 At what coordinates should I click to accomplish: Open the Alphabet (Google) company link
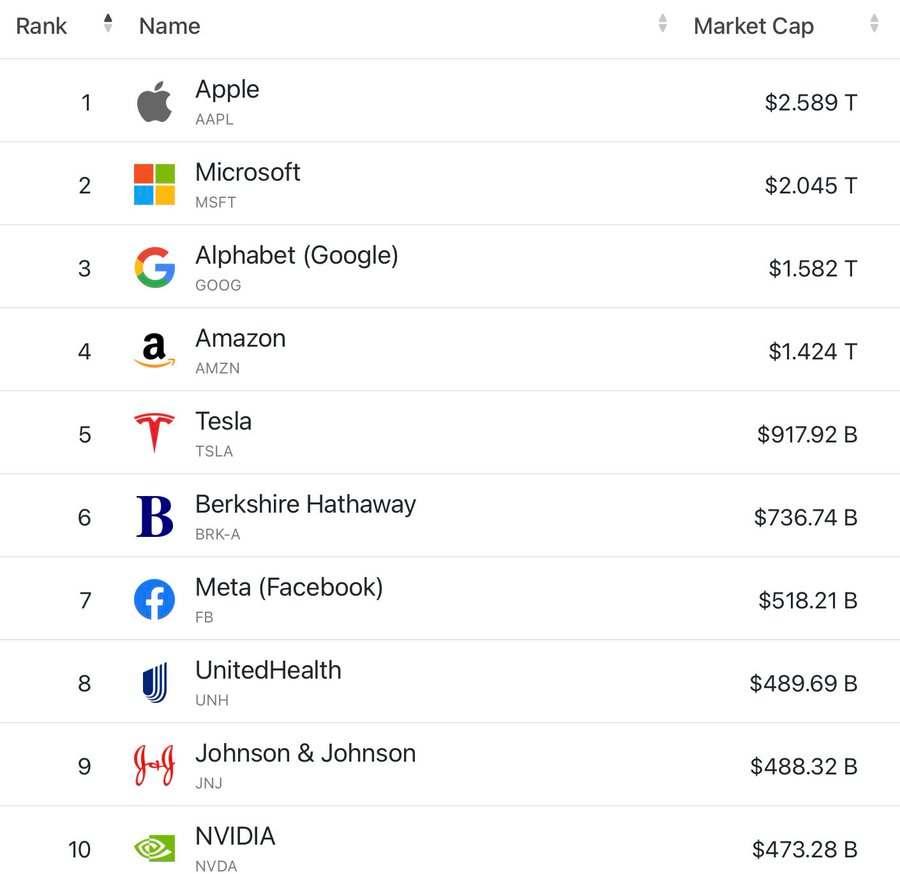297,255
